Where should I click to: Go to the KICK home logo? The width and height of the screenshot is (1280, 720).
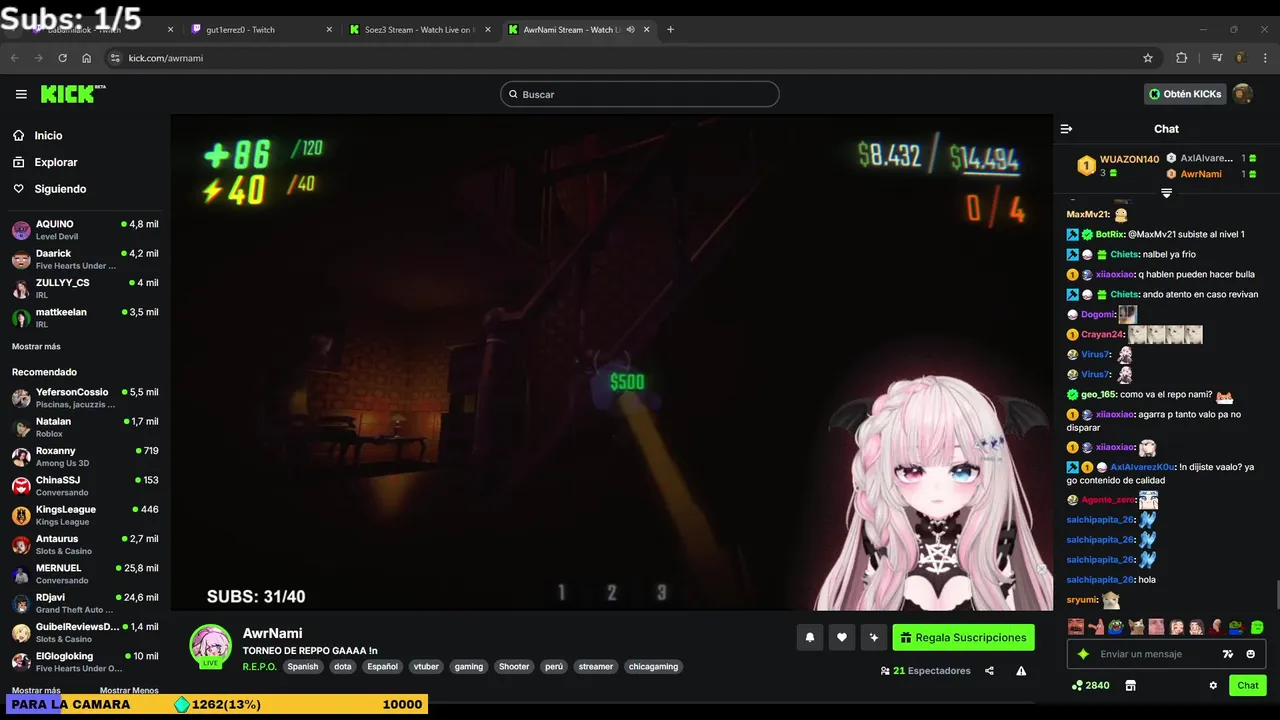tap(73, 94)
